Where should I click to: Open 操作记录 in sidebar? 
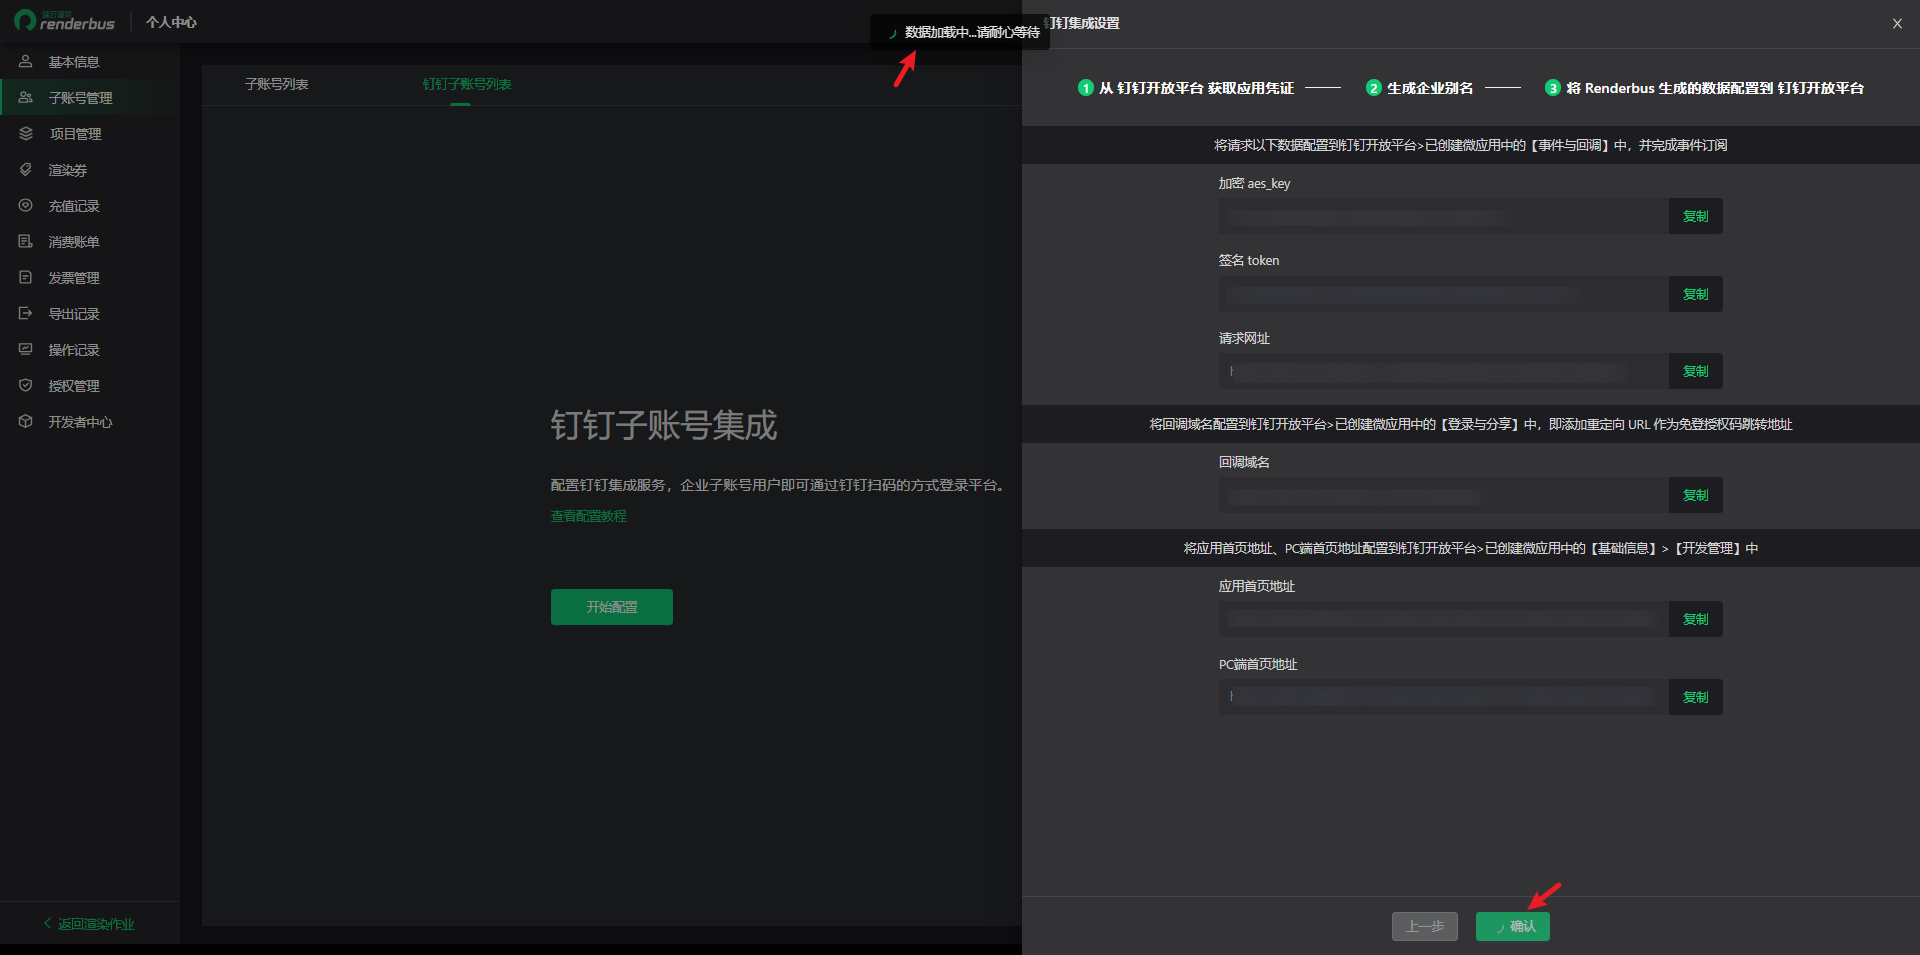(90, 350)
